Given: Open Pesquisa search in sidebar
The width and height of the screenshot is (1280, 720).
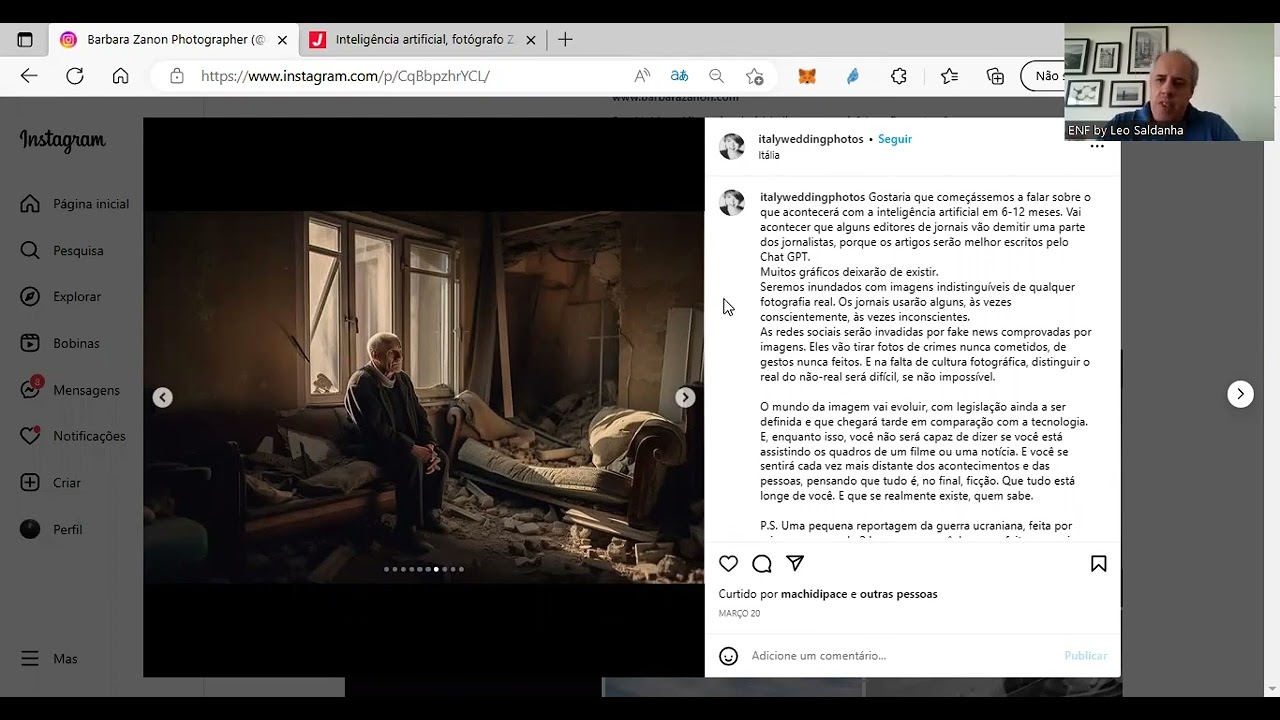Looking at the screenshot, I should tap(62, 251).
